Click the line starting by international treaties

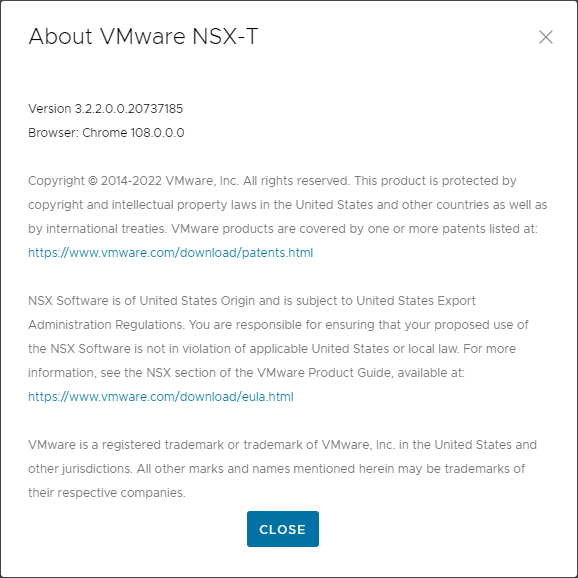coord(283,229)
